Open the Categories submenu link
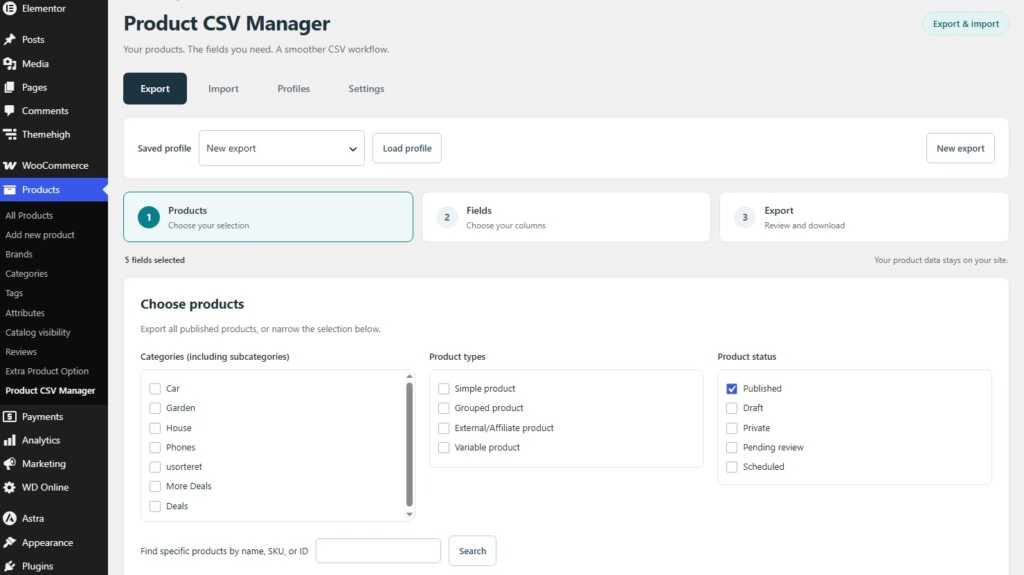This screenshot has height=575, width=1024. [27, 274]
